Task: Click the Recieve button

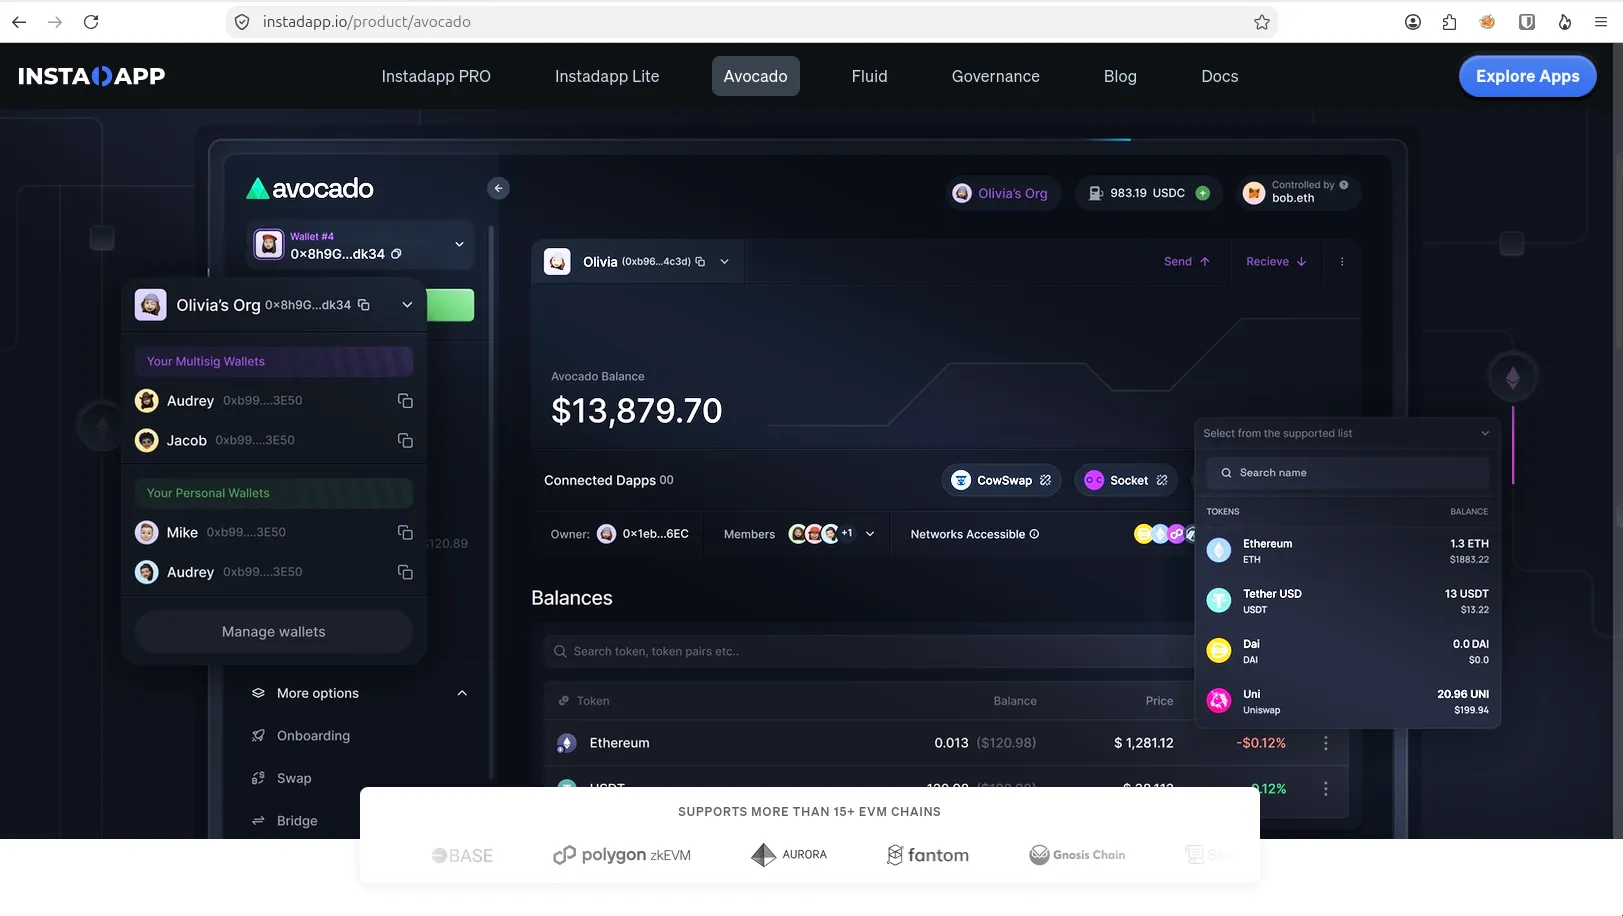Action: click(1276, 262)
